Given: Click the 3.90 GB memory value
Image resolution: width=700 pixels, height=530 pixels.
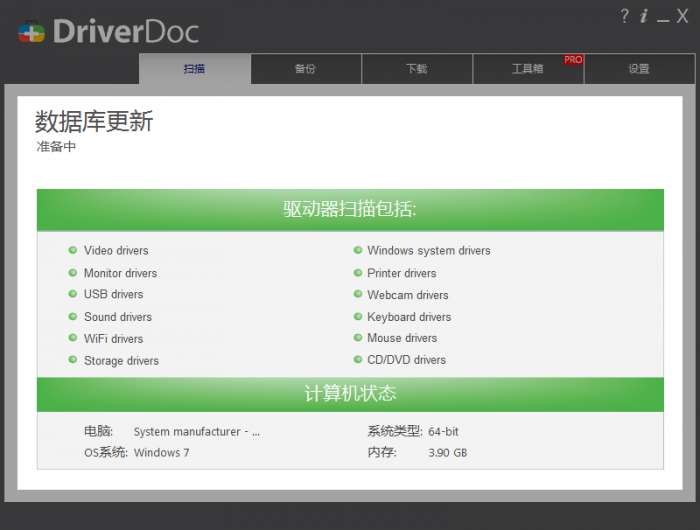Looking at the screenshot, I should point(448,453).
